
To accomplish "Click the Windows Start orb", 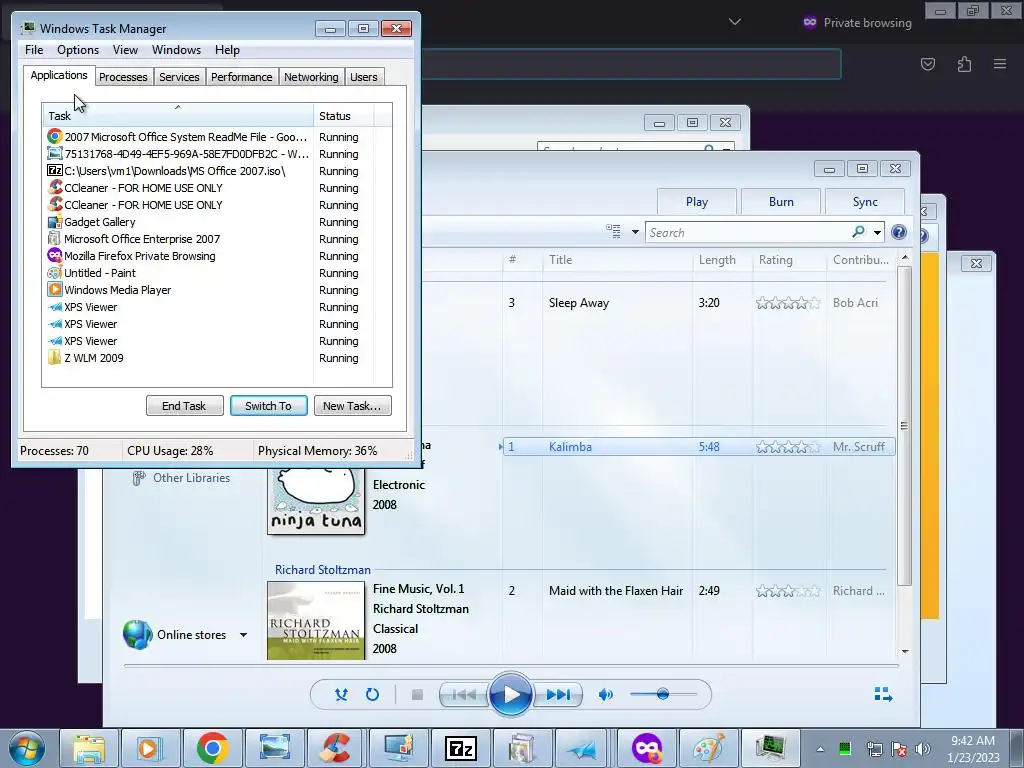I will point(27,748).
